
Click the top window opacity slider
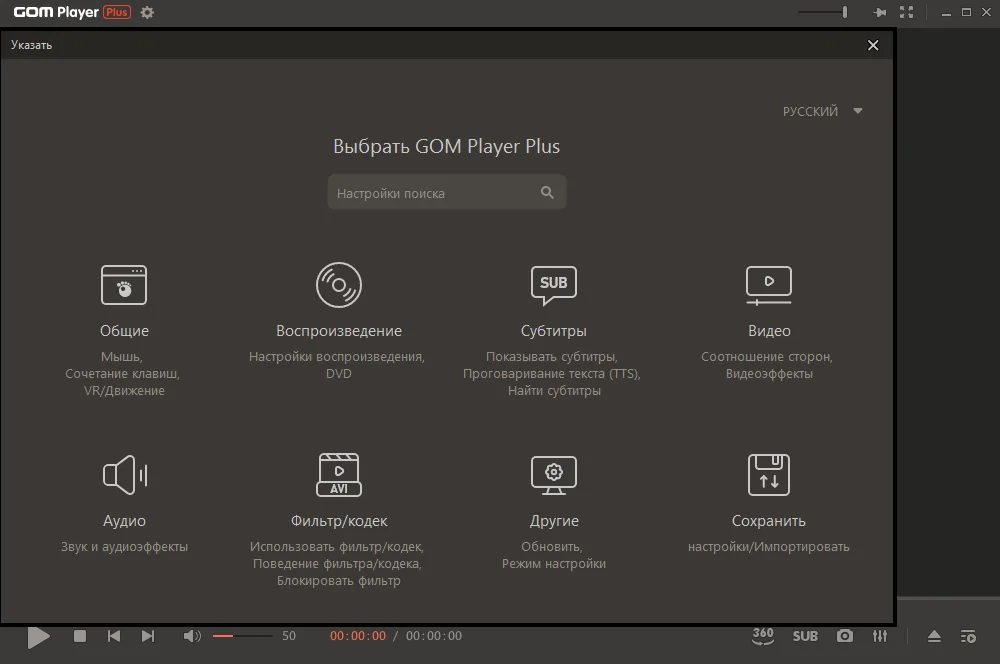(823, 12)
